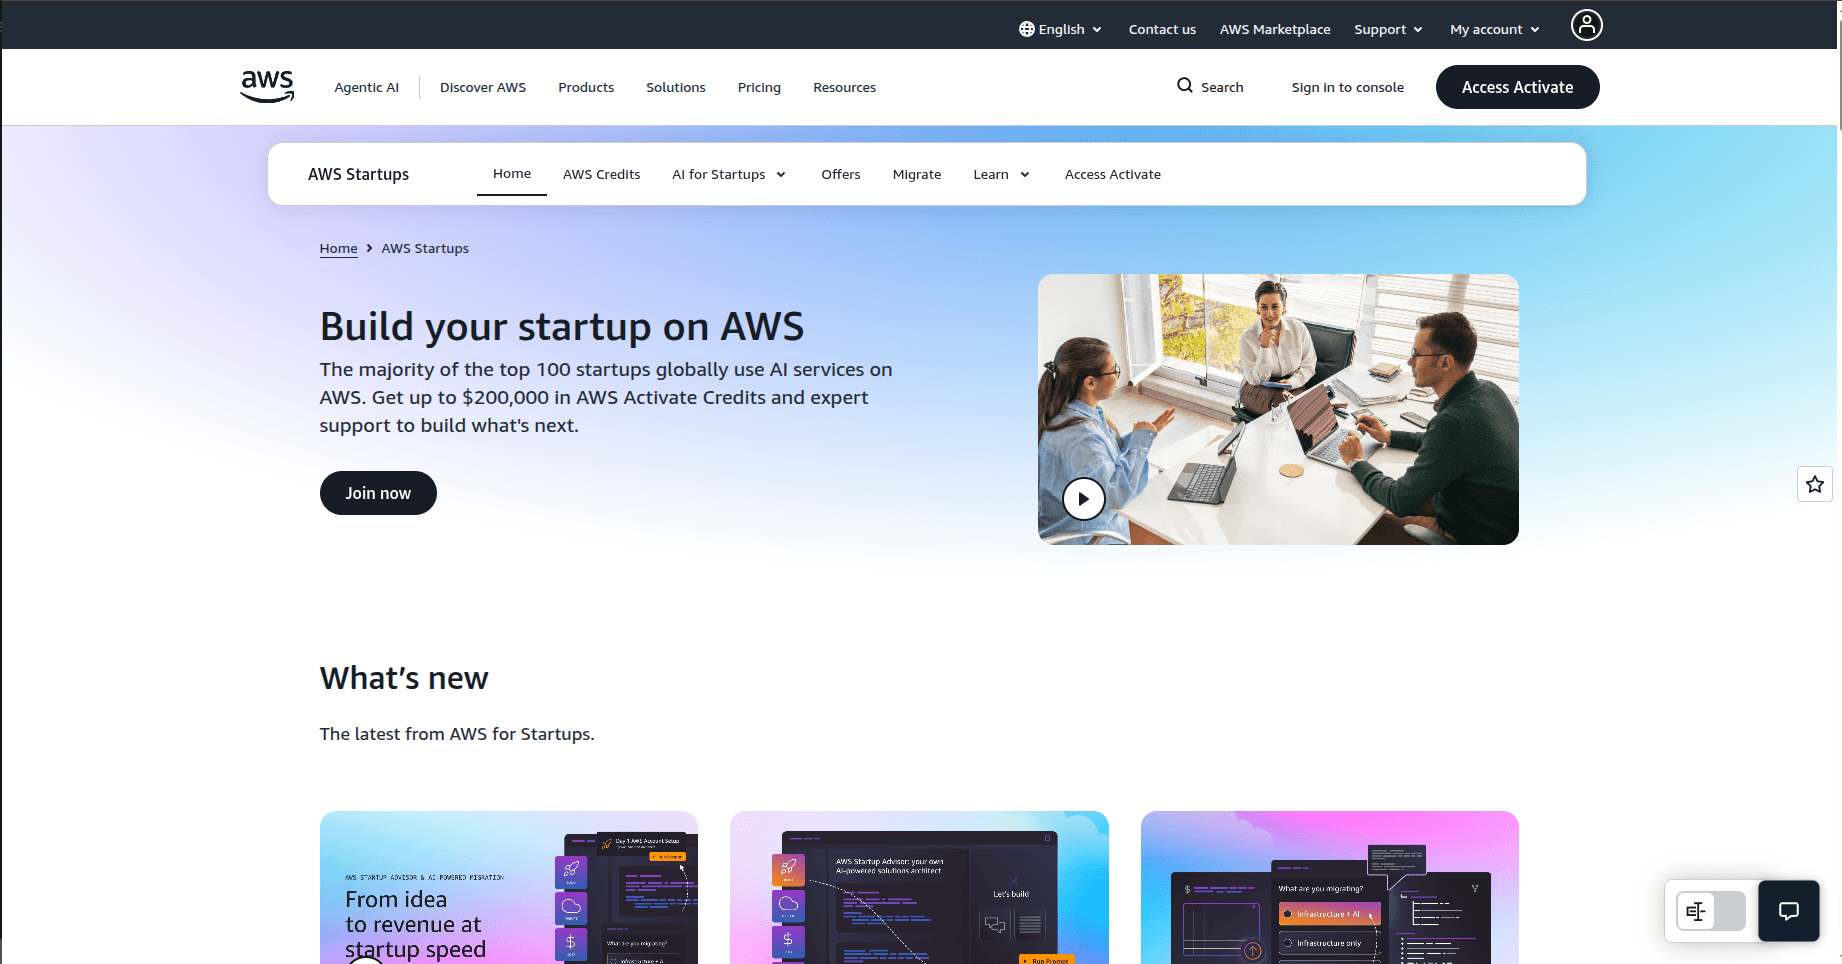Open the Agentic AI menu item
The width and height of the screenshot is (1842, 964).
point(366,87)
